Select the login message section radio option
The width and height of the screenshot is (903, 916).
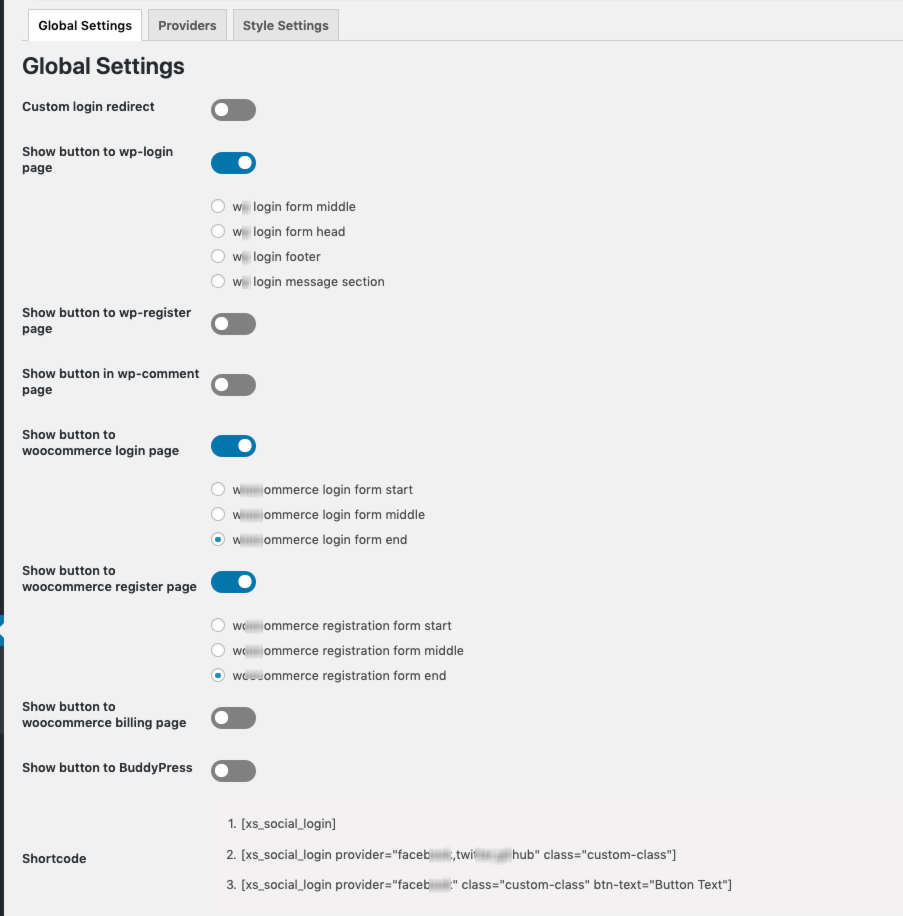tap(218, 282)
